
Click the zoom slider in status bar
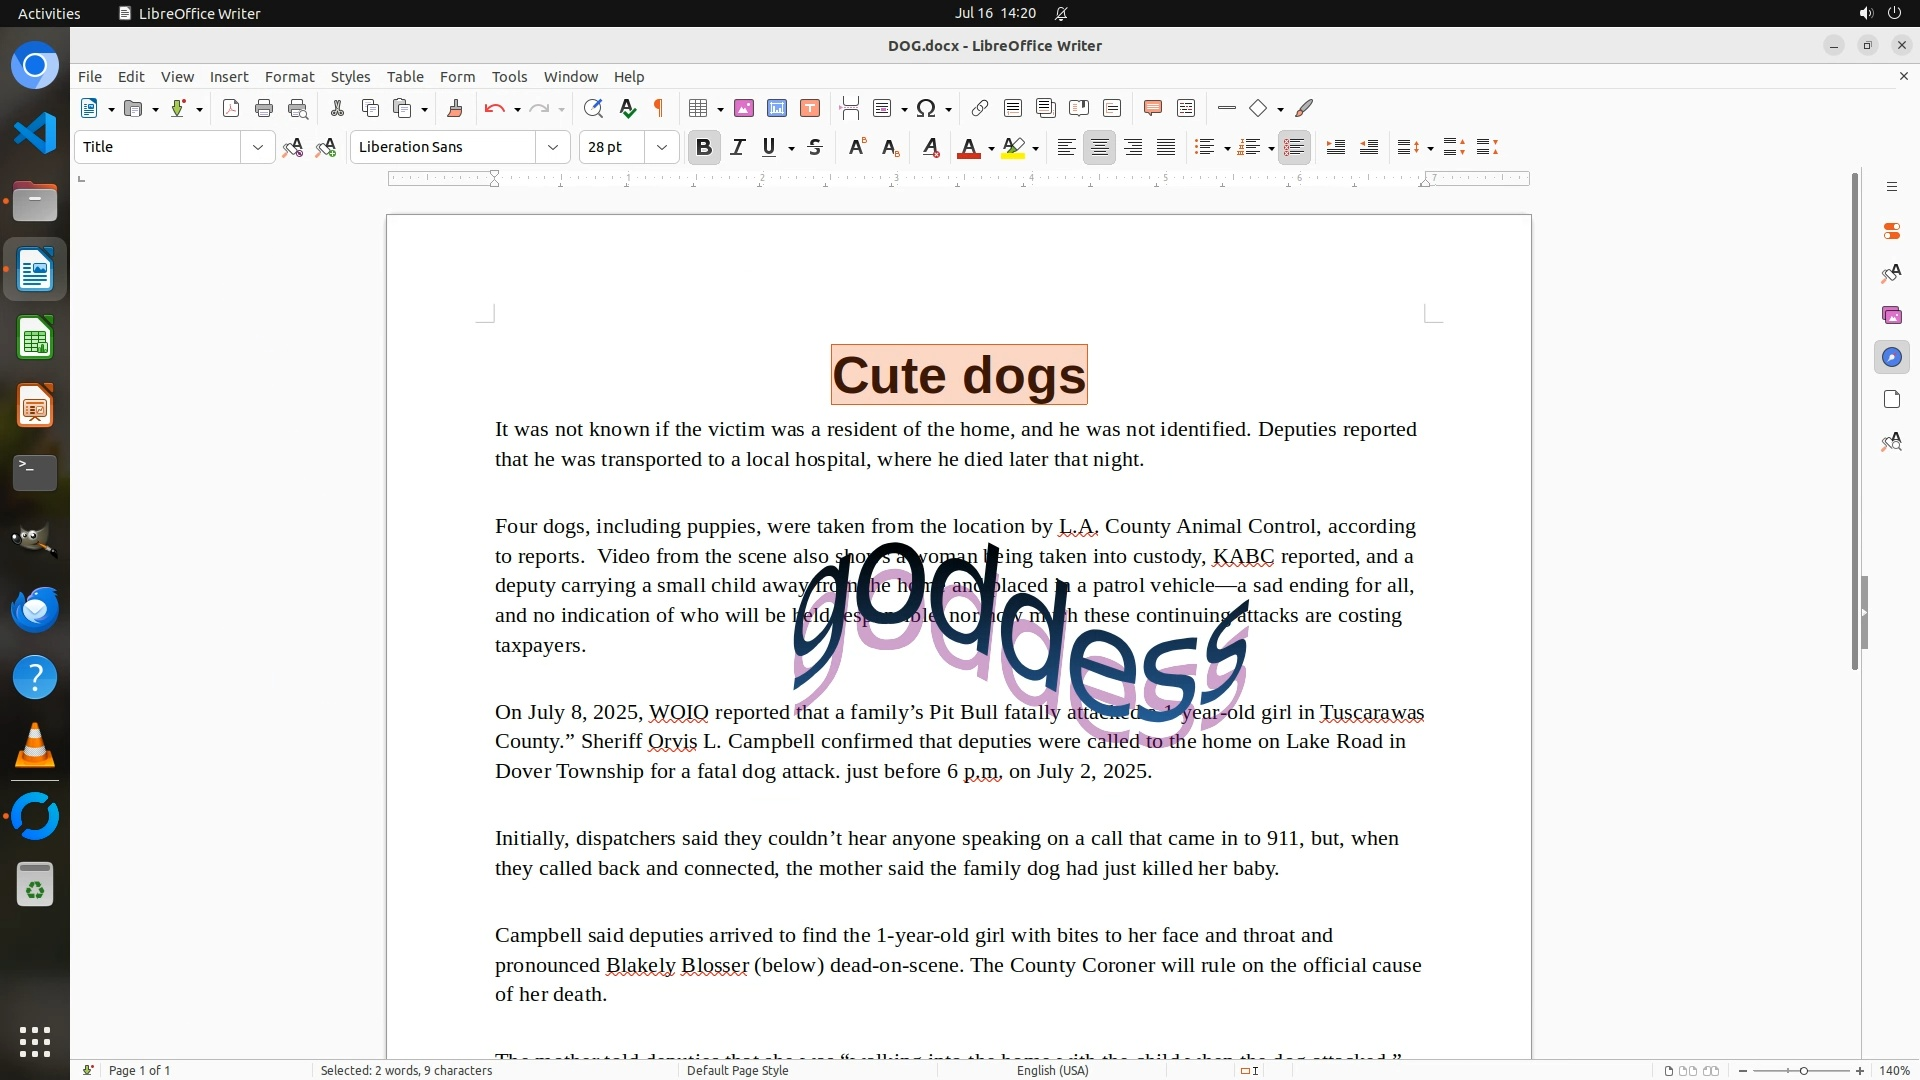pyautogui.click(x=1802, y=1070)
